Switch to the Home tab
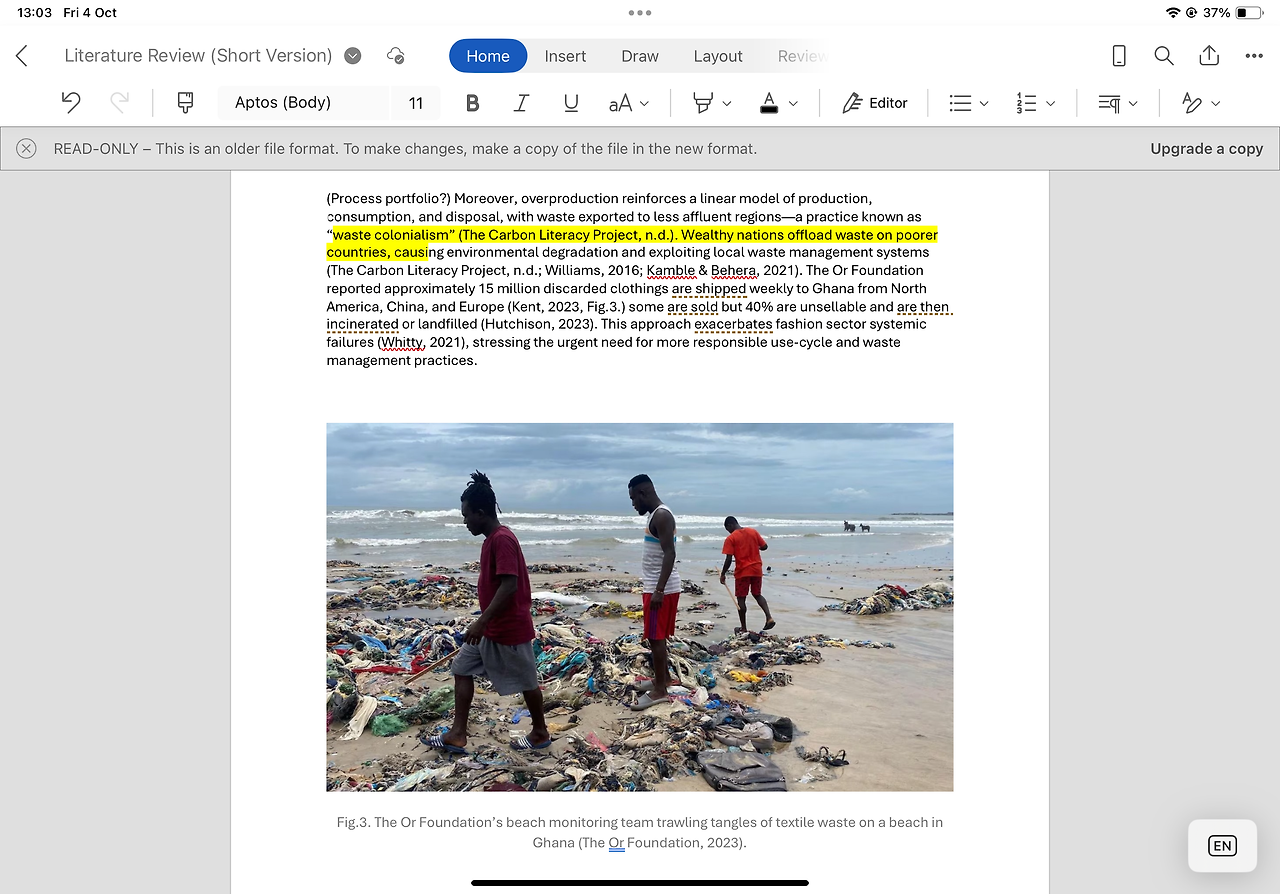The height and width of the screenshot is (894, 1280). click(x=488, y=56)
